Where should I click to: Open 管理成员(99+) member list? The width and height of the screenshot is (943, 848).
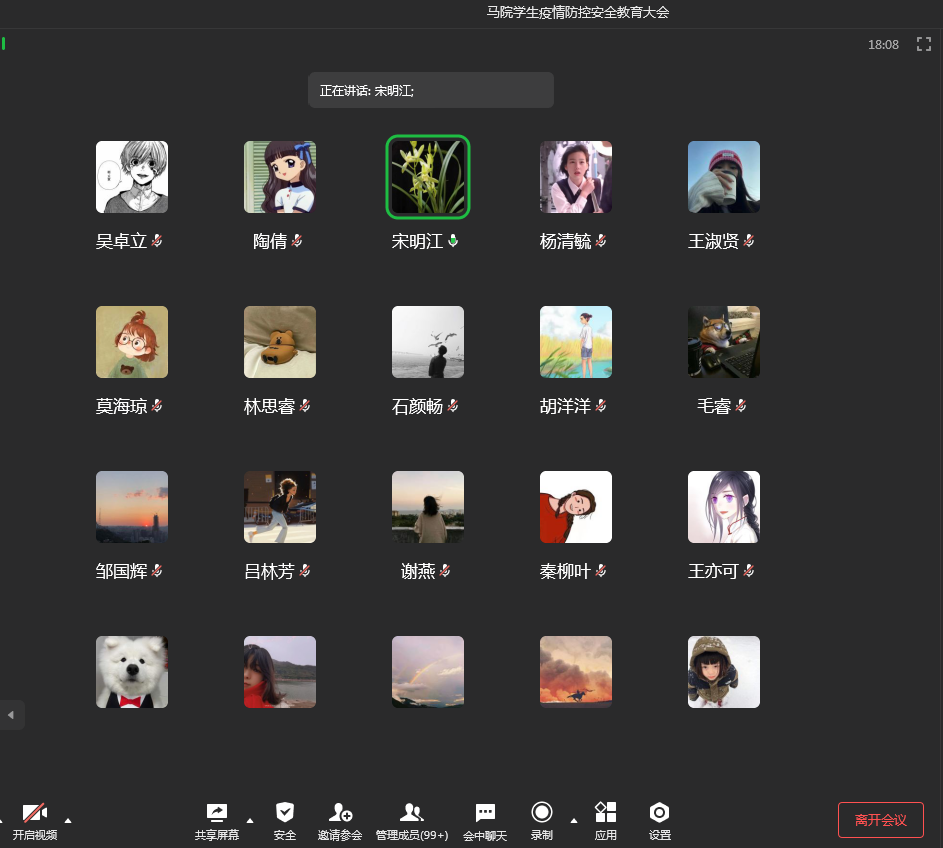pyautogui.click(x=412, y=821)
